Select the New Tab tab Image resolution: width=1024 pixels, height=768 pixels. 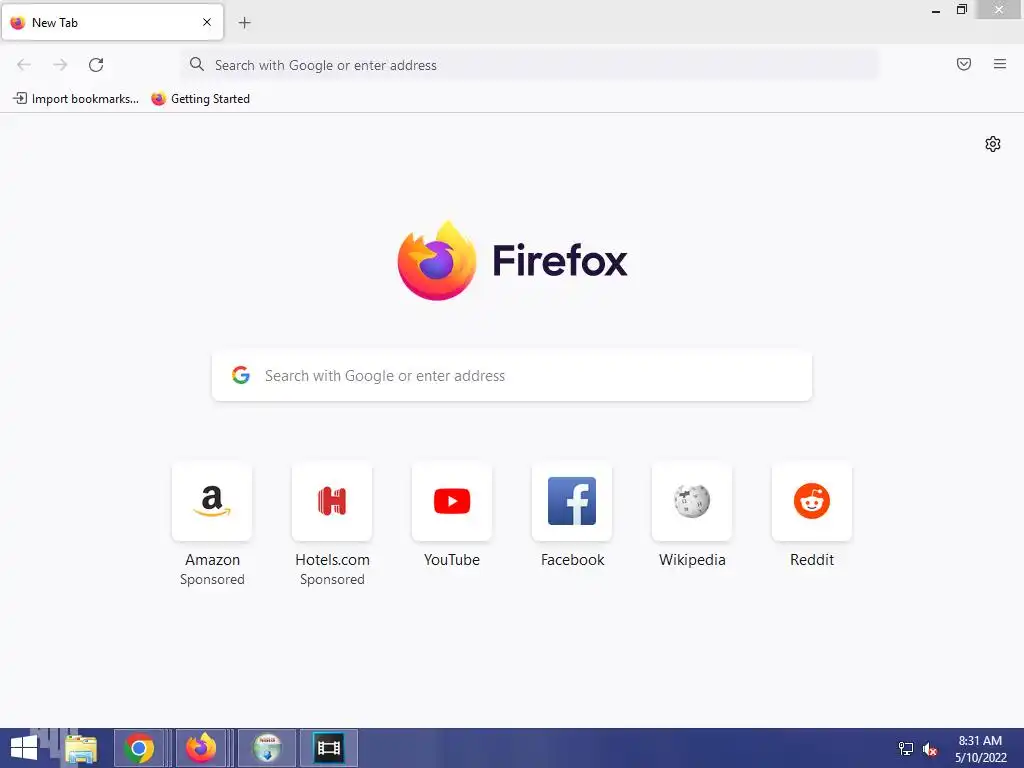112,22
